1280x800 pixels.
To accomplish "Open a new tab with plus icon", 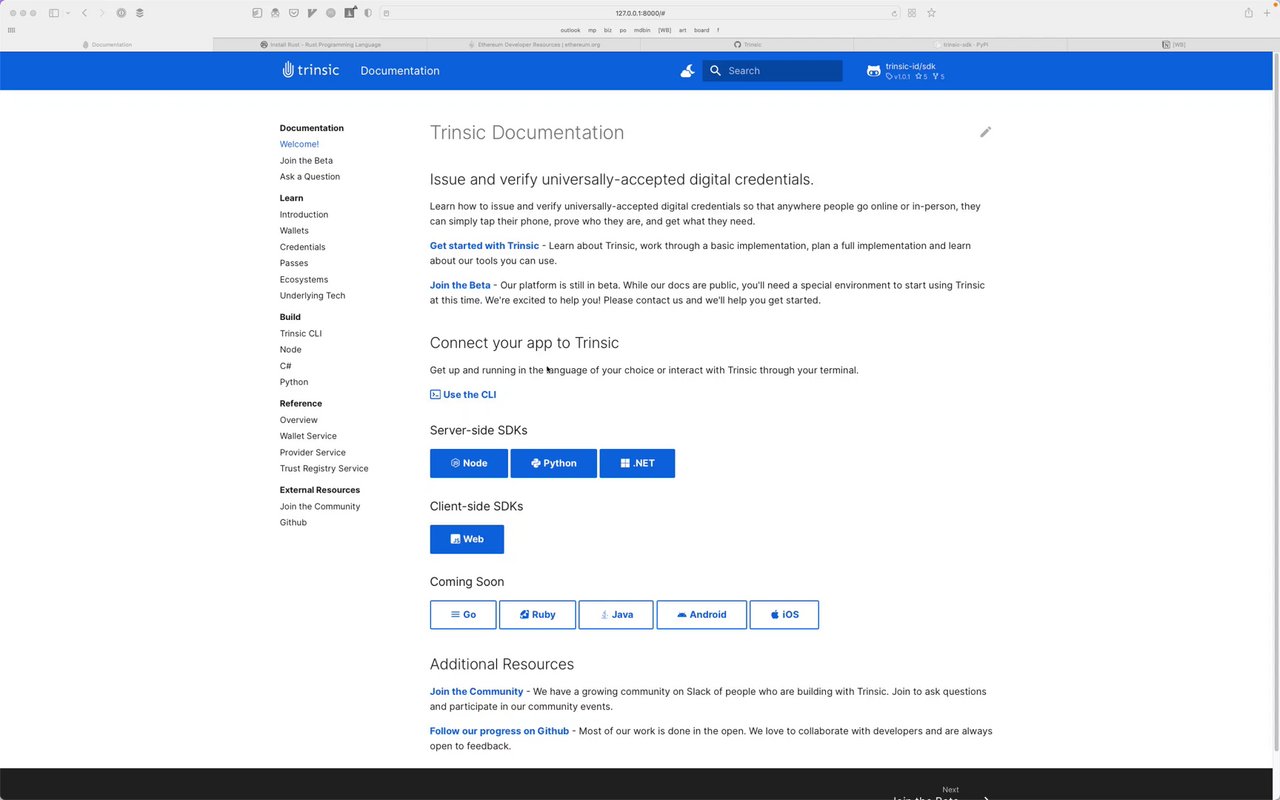I will pos(1267,13).
